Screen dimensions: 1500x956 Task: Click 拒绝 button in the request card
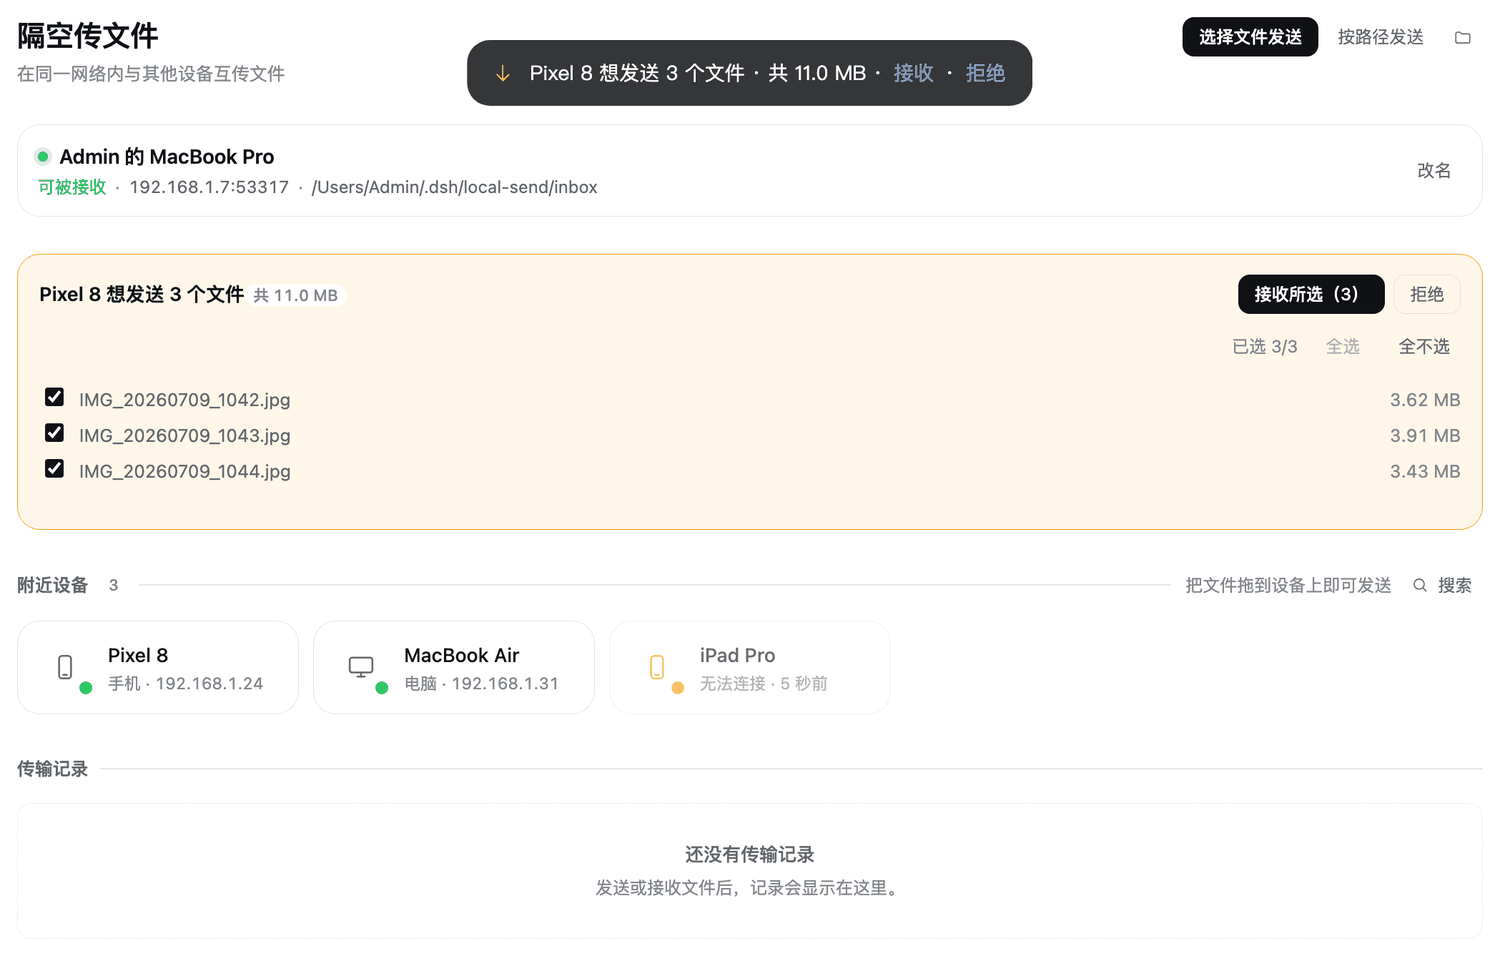click(1427, 294)
